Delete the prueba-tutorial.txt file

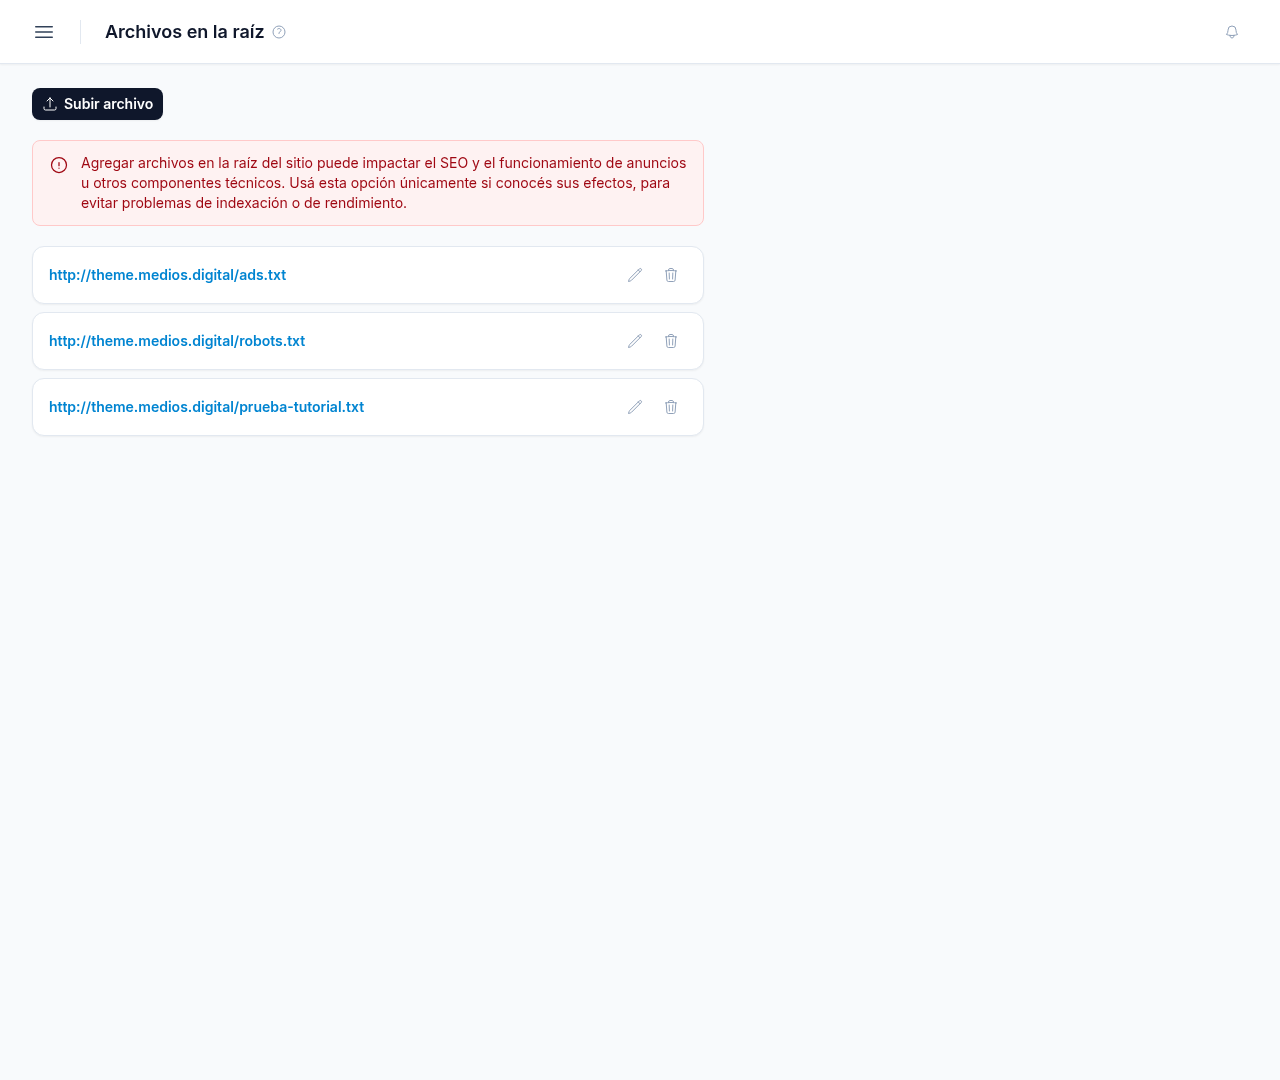(671, 407)
